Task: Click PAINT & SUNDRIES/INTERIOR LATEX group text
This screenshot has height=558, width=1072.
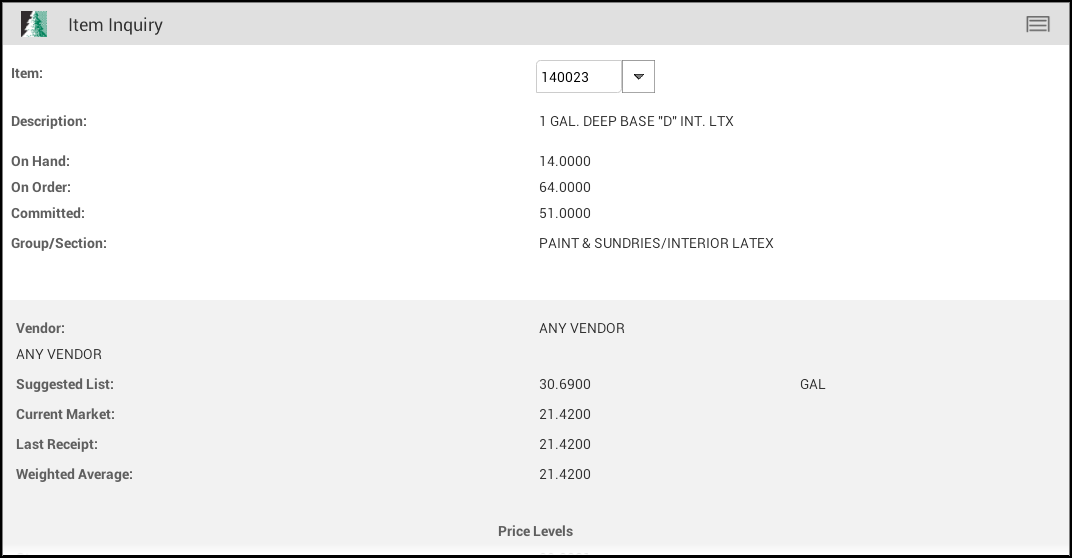Action: pyautogui.click(x=656, y=243)
